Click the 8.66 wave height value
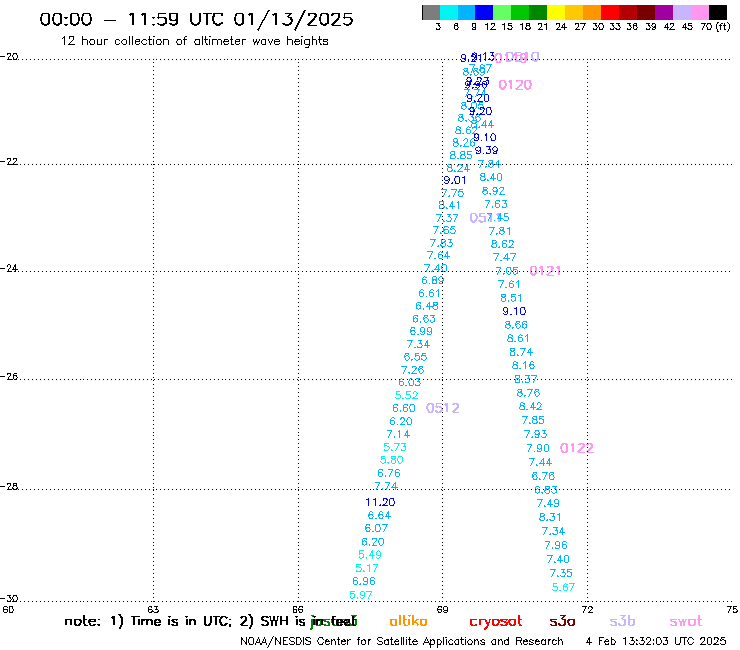Viewport: 740px width, 650px height. point(516,325)
